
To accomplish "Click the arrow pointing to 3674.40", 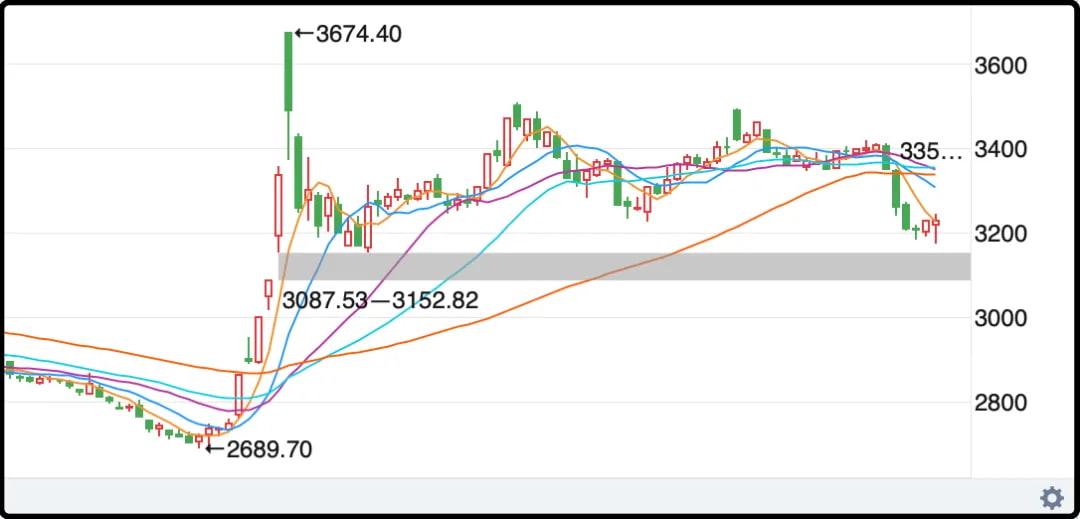I will [304, 33].
